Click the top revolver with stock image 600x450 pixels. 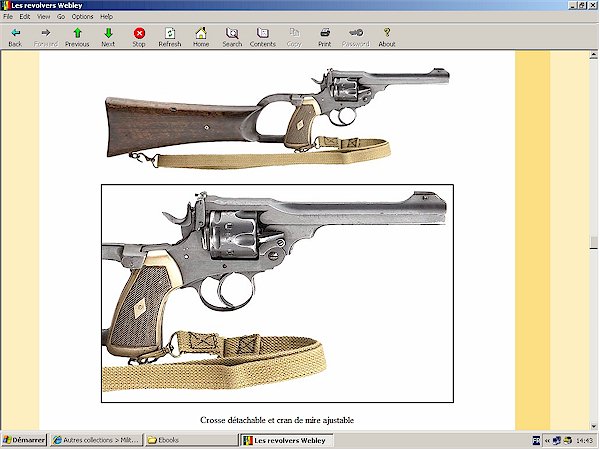pos(277,118)
